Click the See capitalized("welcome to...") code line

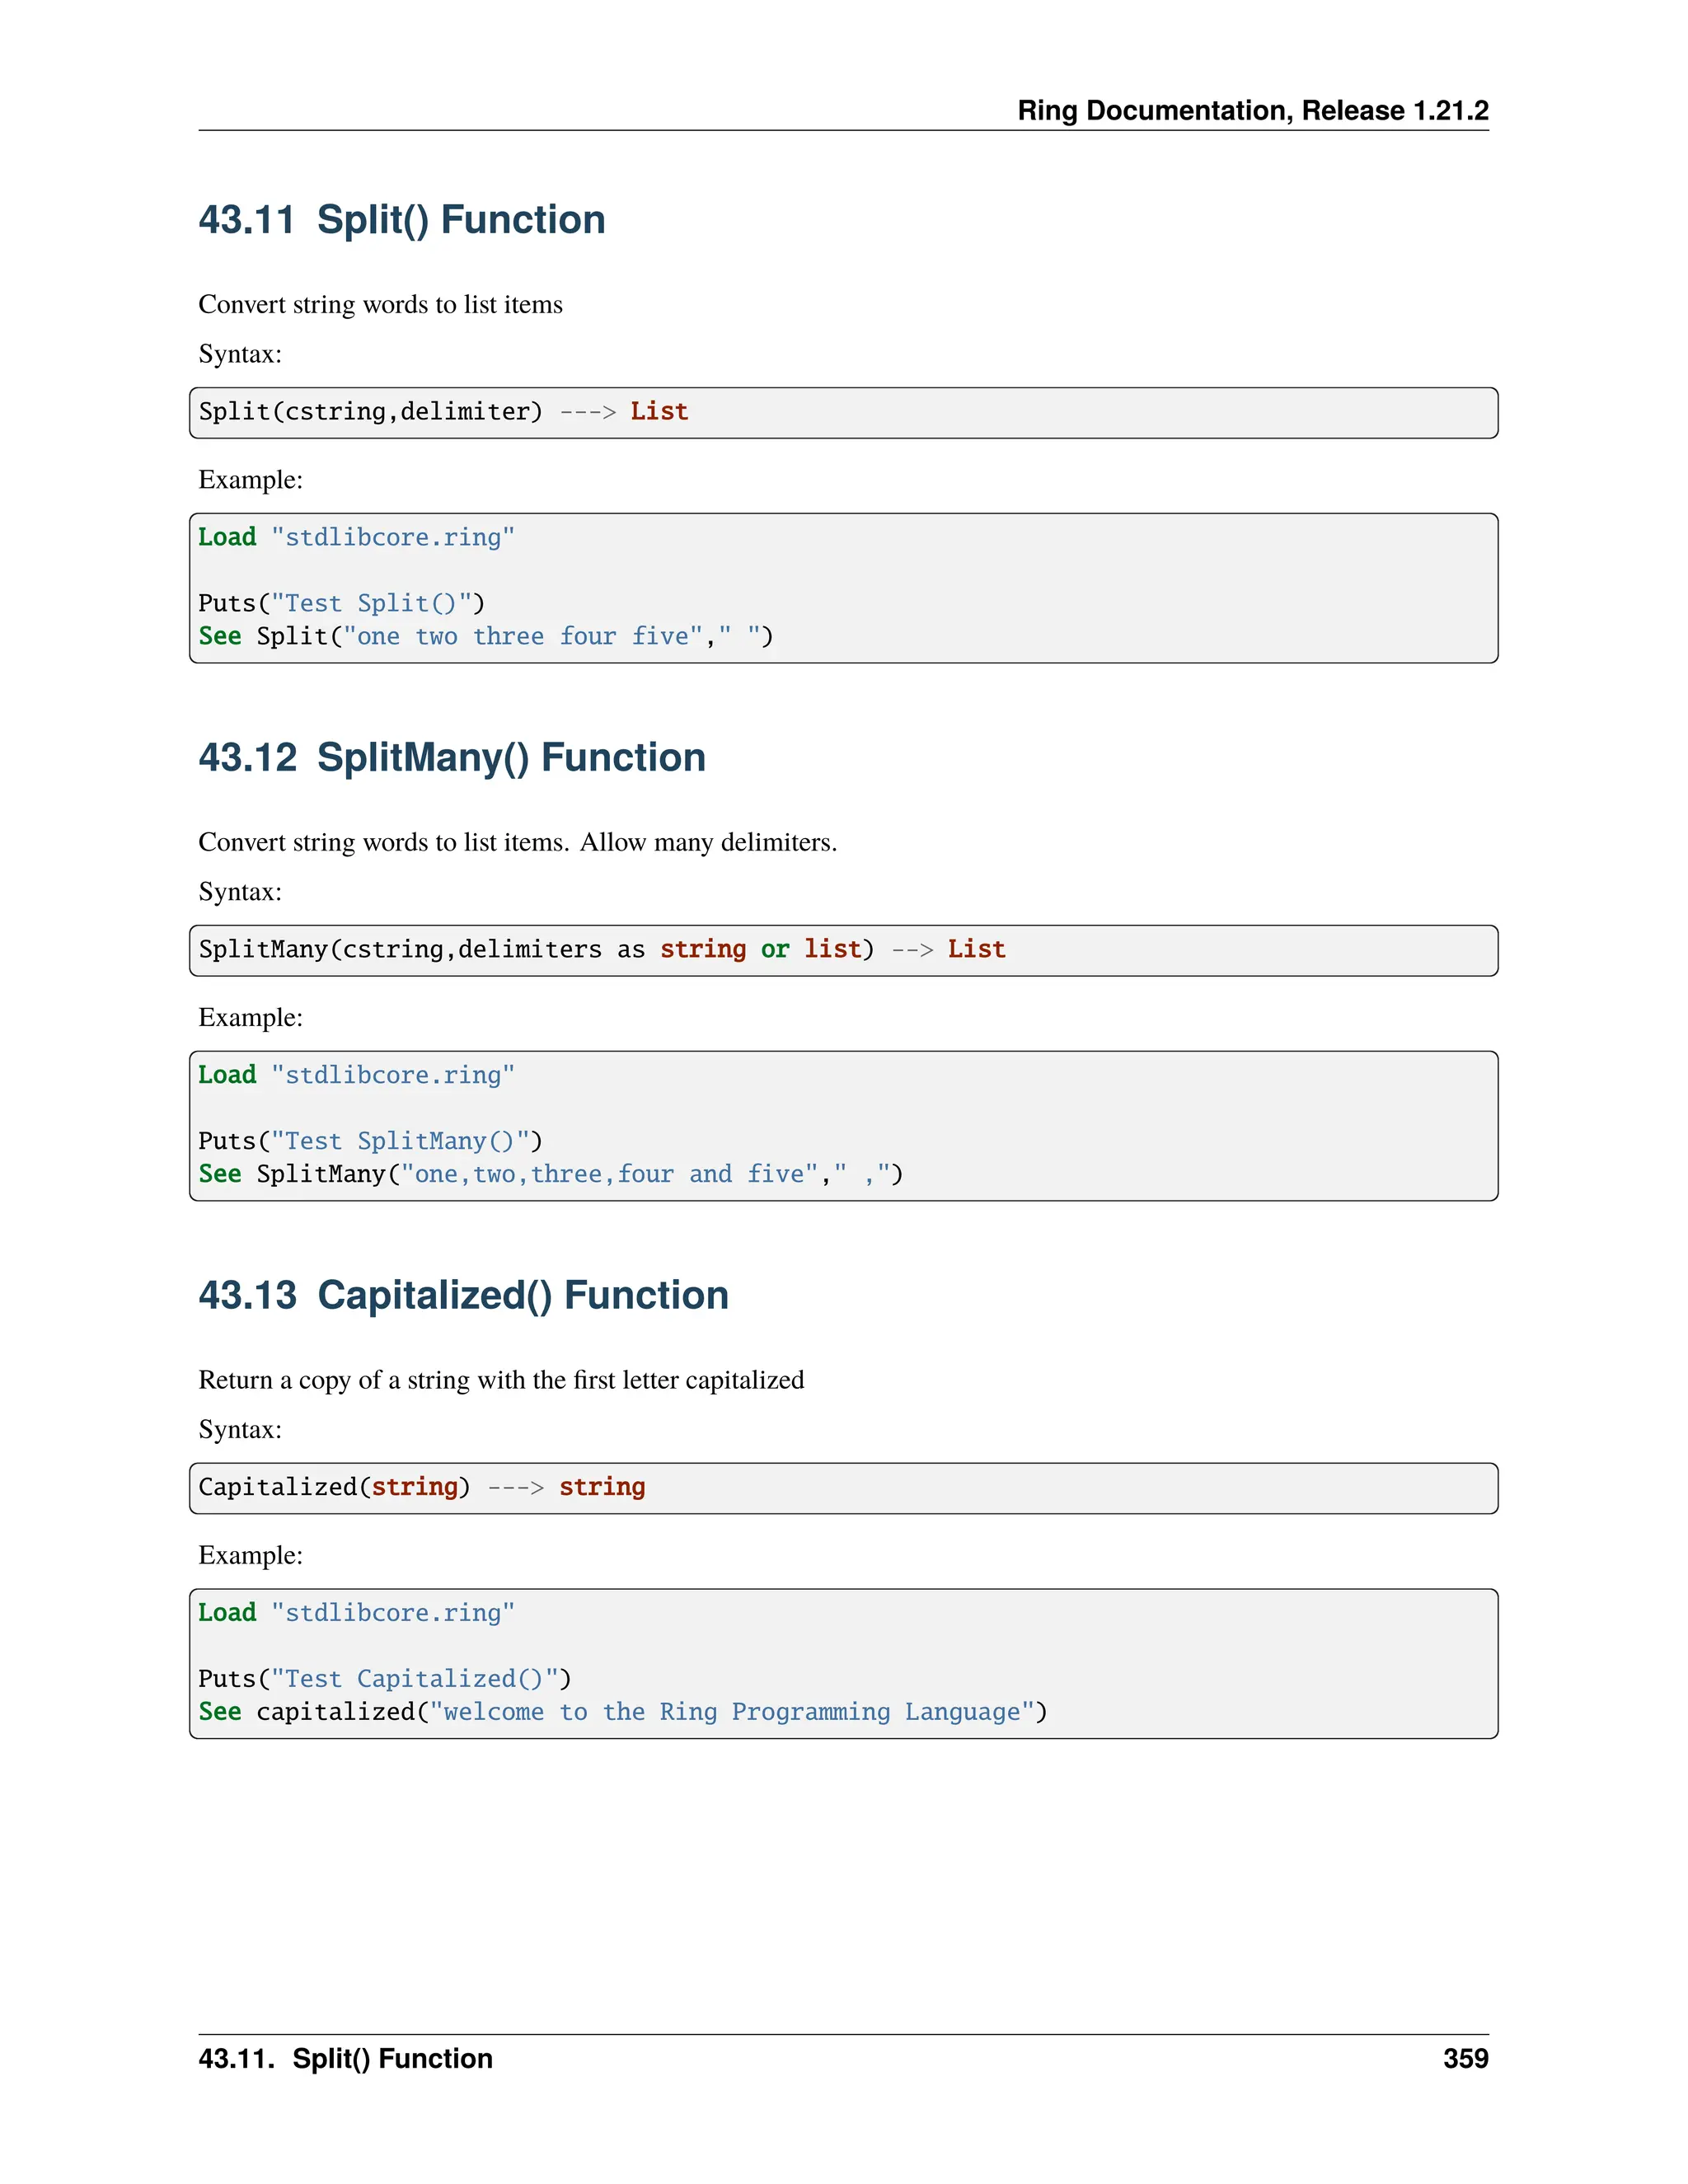(622, 1712)
